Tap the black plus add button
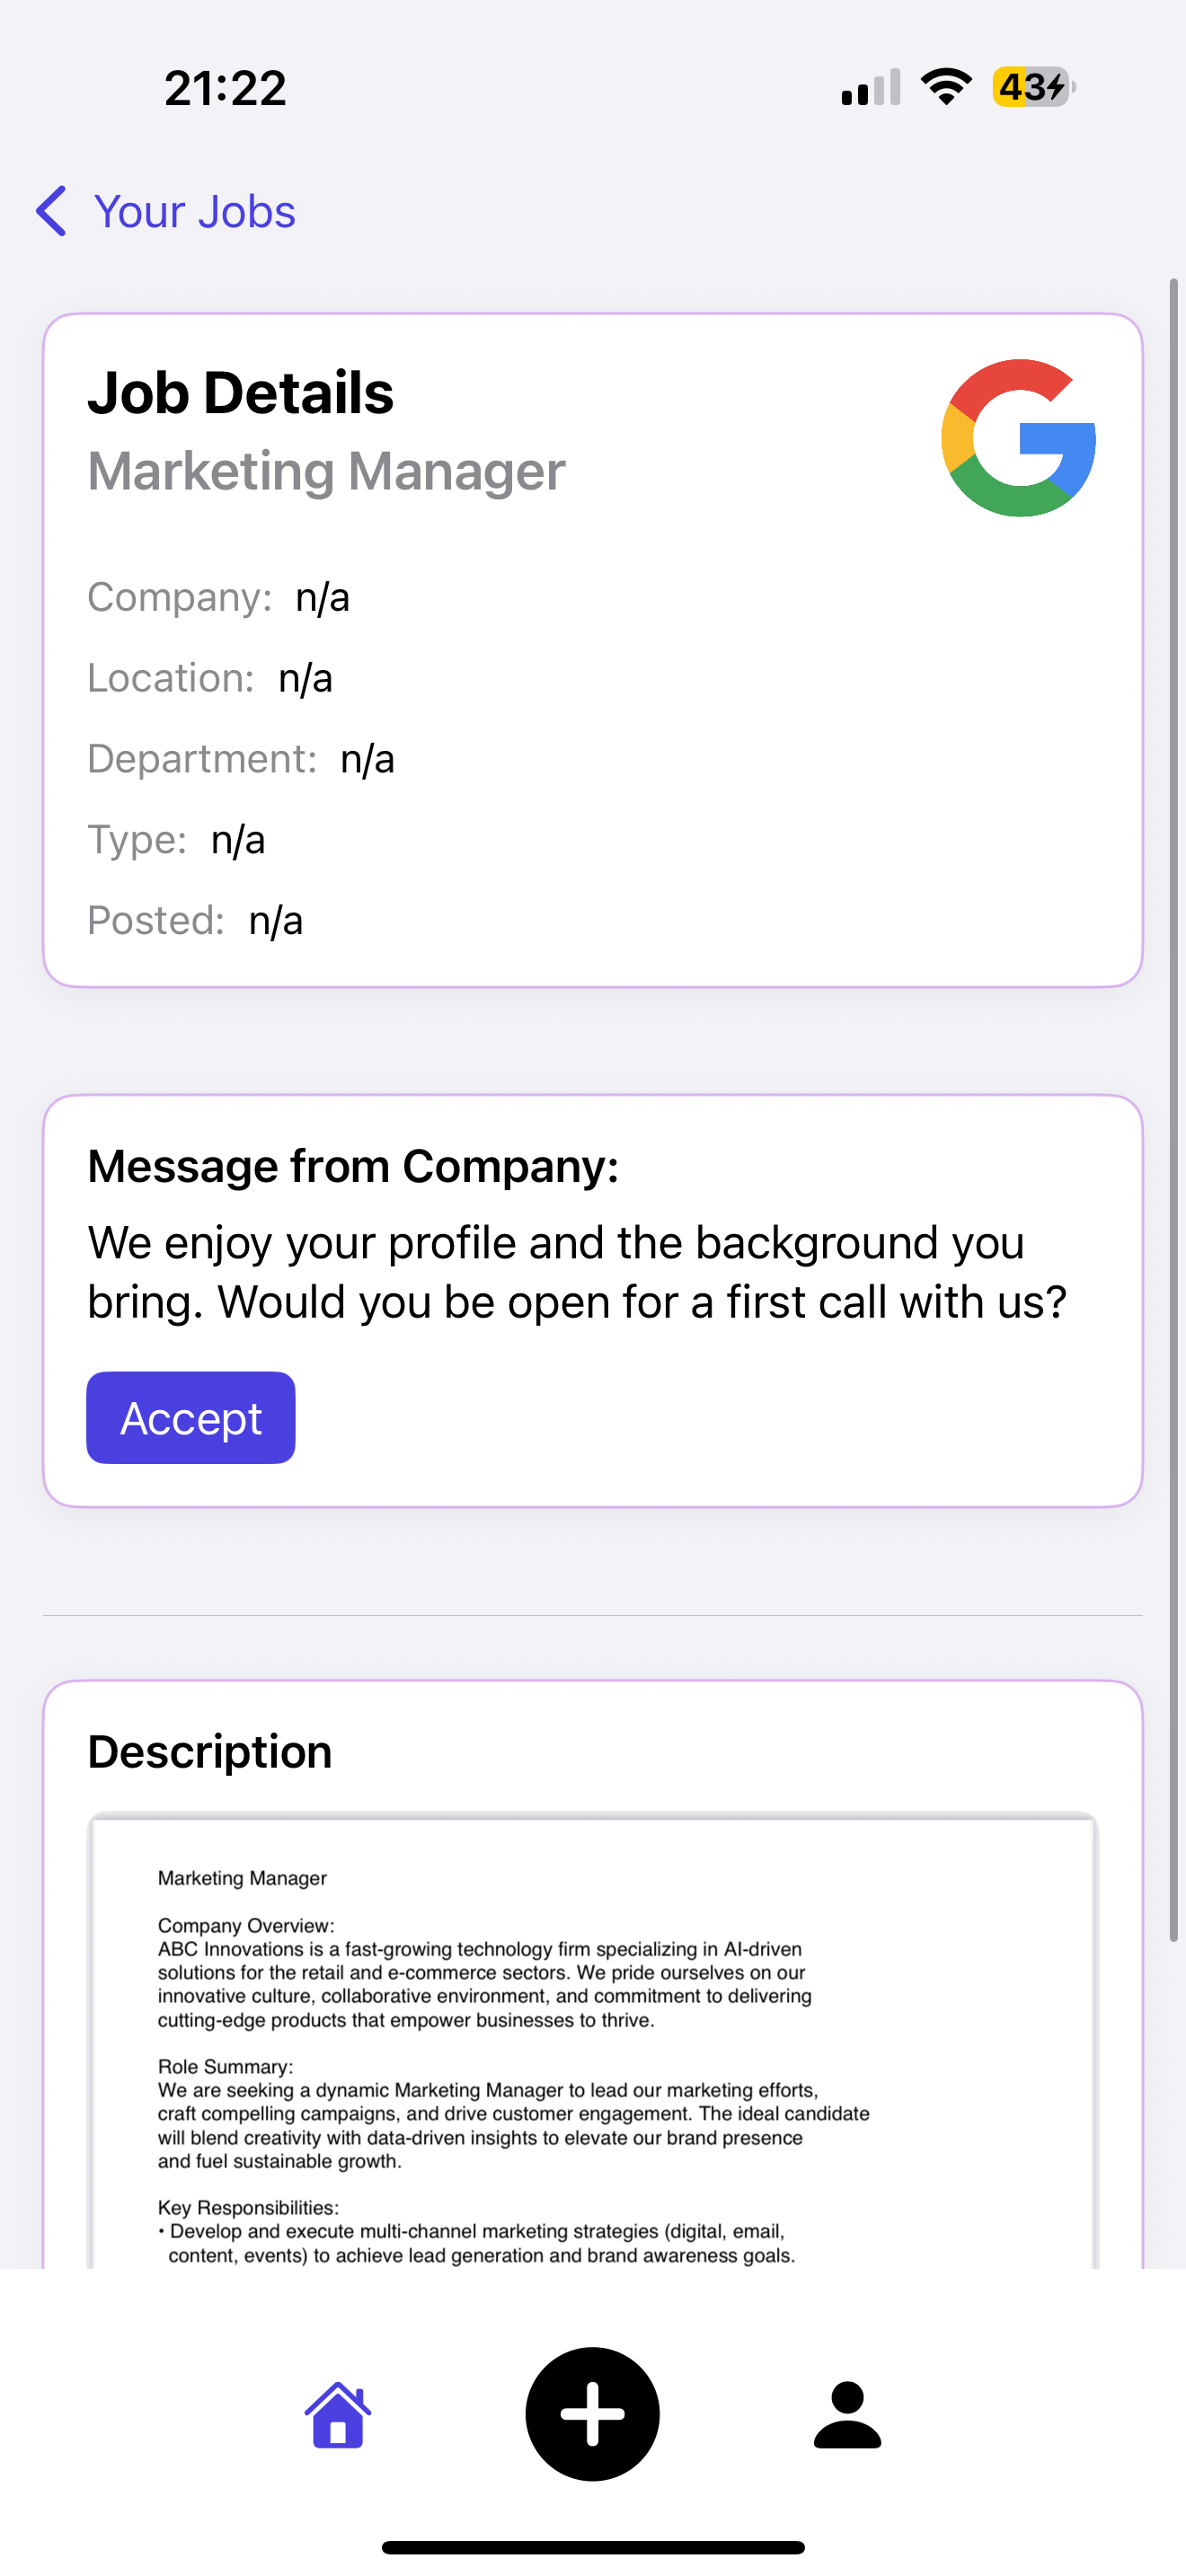This screenshot has height=2576, width=1186. pyautogui.click(x=592, y=2414)
